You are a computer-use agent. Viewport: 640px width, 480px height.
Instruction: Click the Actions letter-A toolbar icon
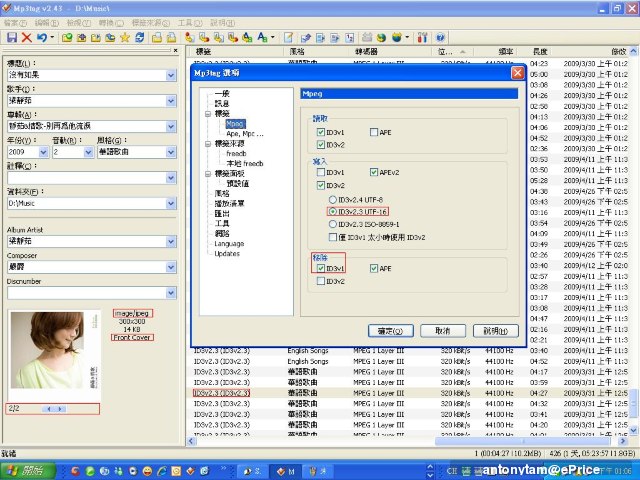262,38
